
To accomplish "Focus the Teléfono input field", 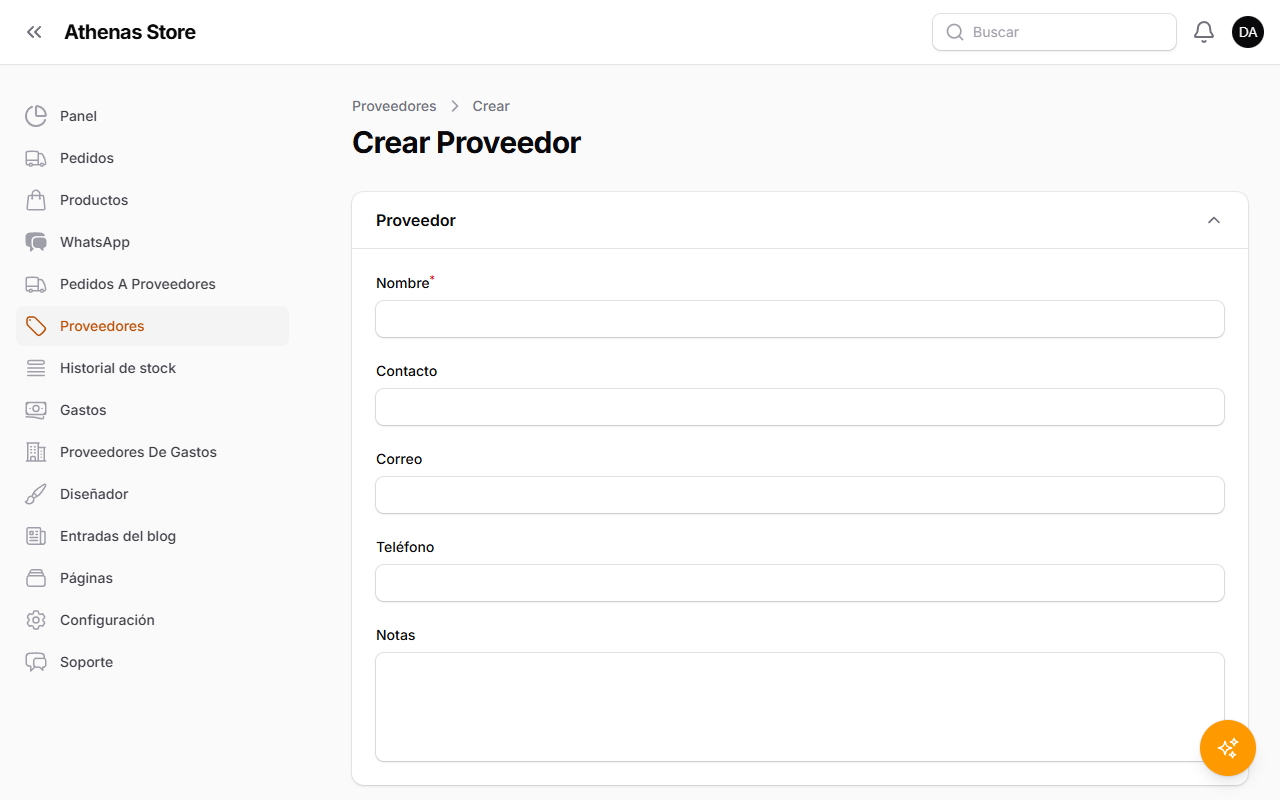I will pos(800,583).
